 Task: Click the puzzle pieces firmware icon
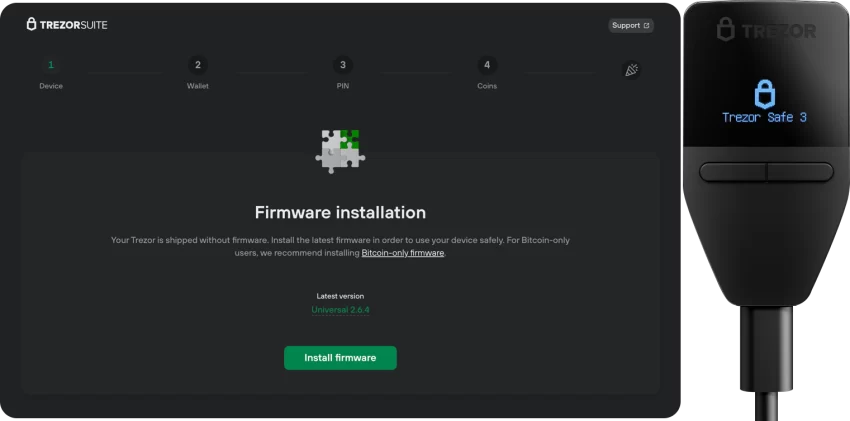340,151
